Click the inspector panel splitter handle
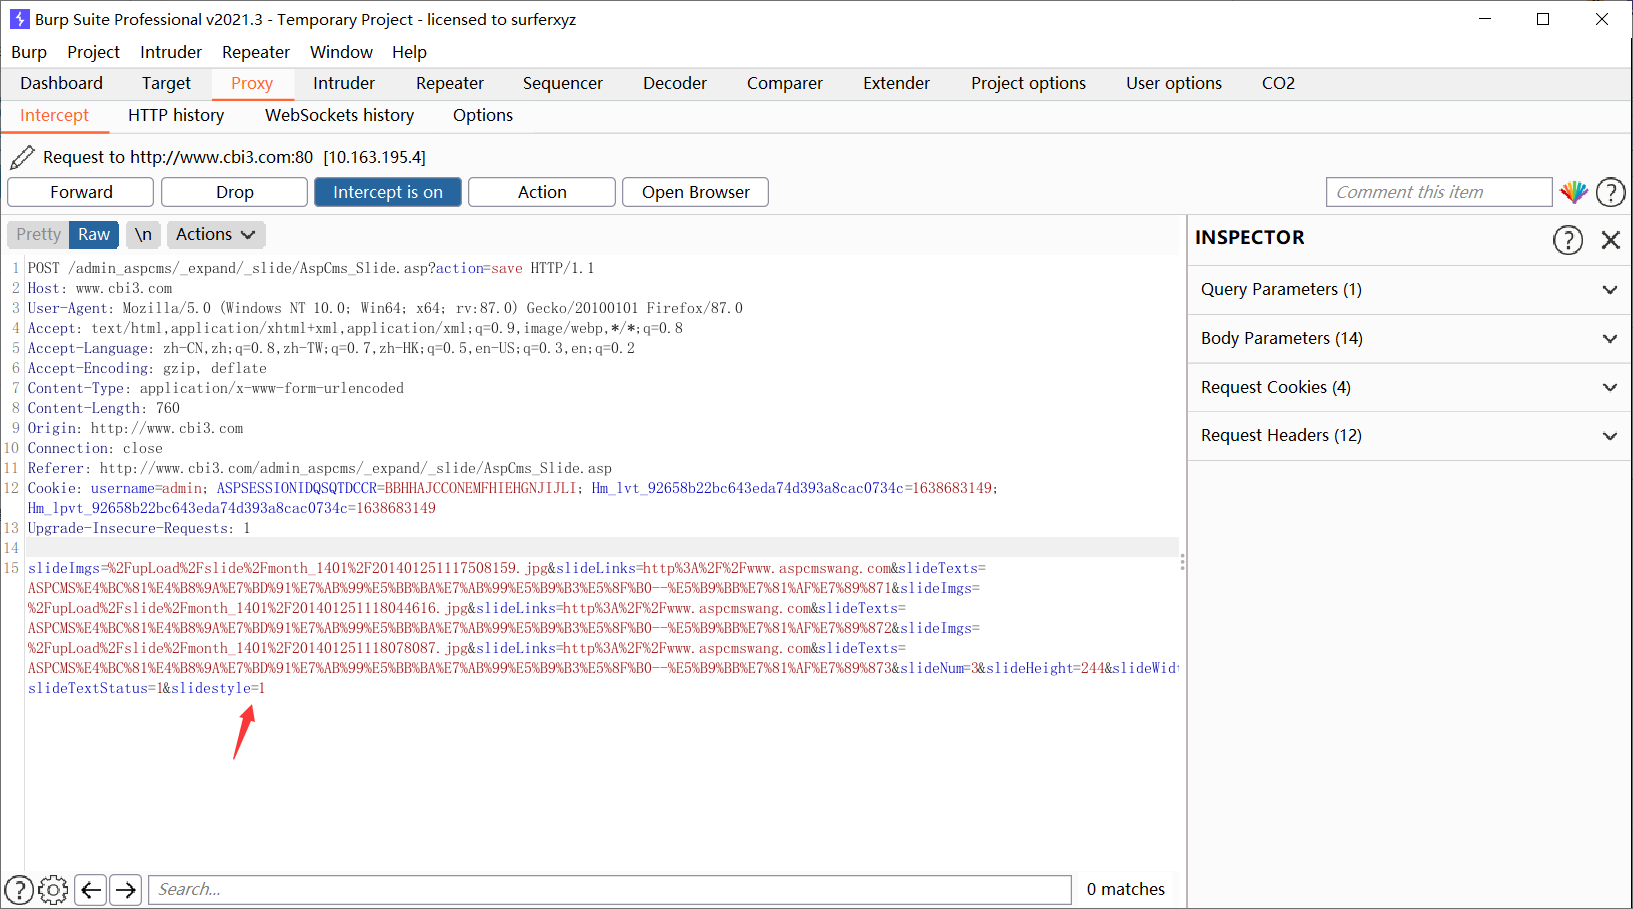 click(1182, 562)
